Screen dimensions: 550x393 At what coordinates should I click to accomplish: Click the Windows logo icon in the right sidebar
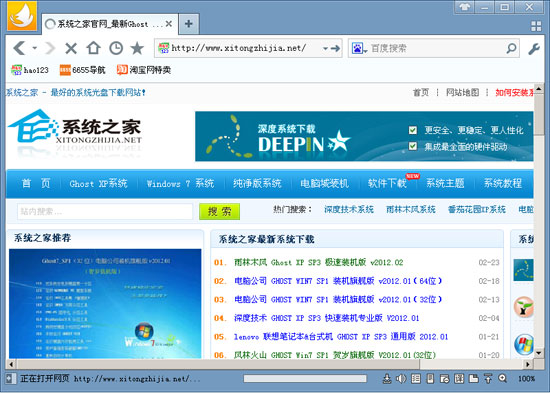coord(524,344)
